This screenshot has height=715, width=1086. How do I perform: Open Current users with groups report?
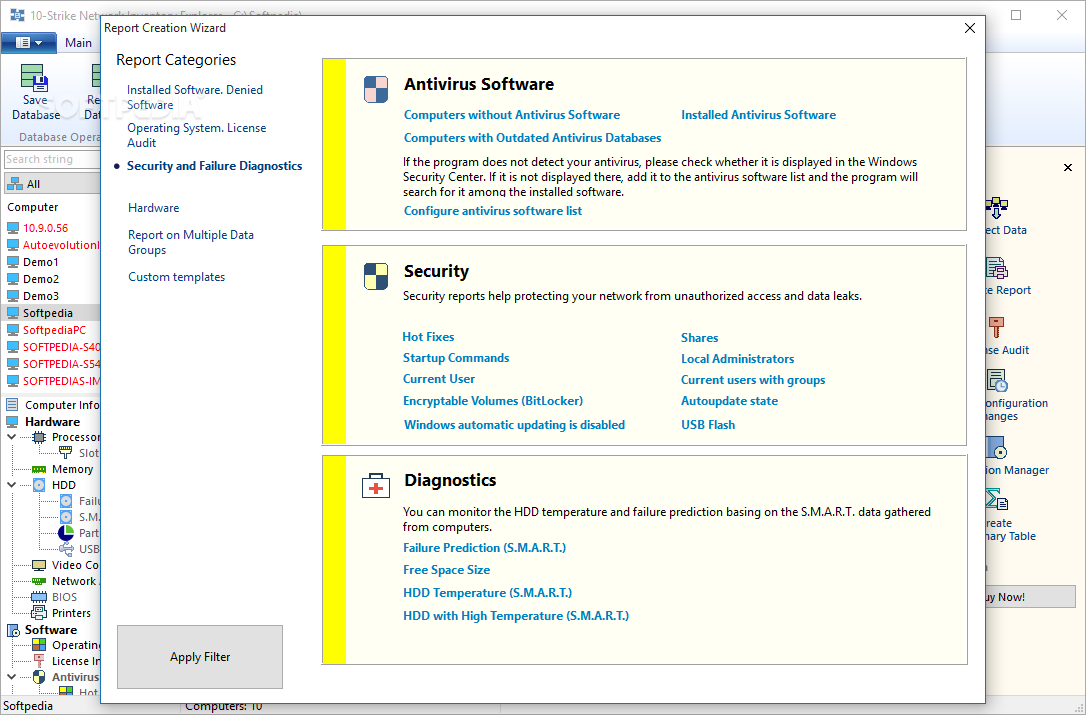(x=753, y=380)
